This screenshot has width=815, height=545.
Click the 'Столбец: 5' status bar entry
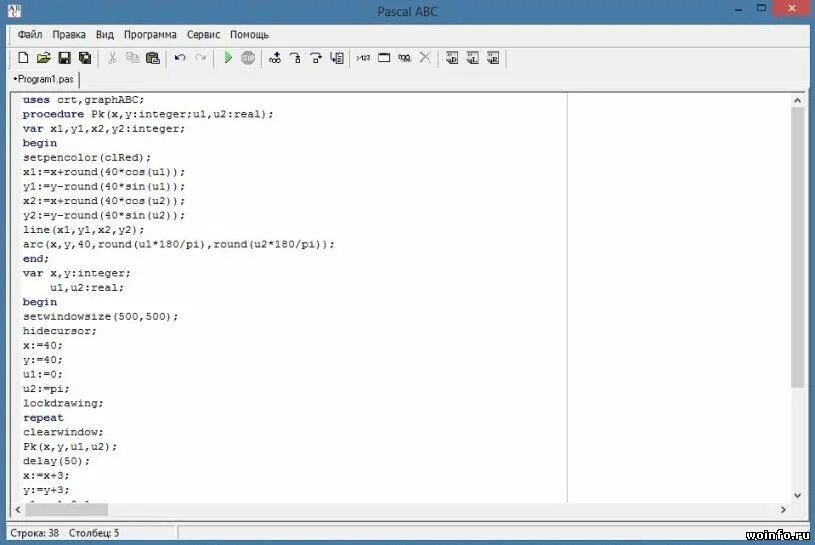(x=94, y=533)
